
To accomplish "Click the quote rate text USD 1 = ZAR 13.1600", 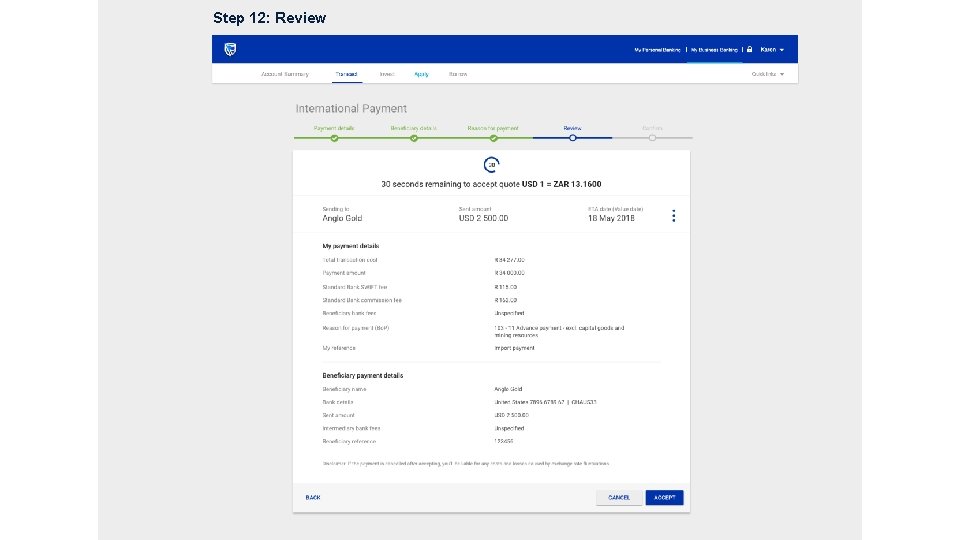I will coord(561,184).
